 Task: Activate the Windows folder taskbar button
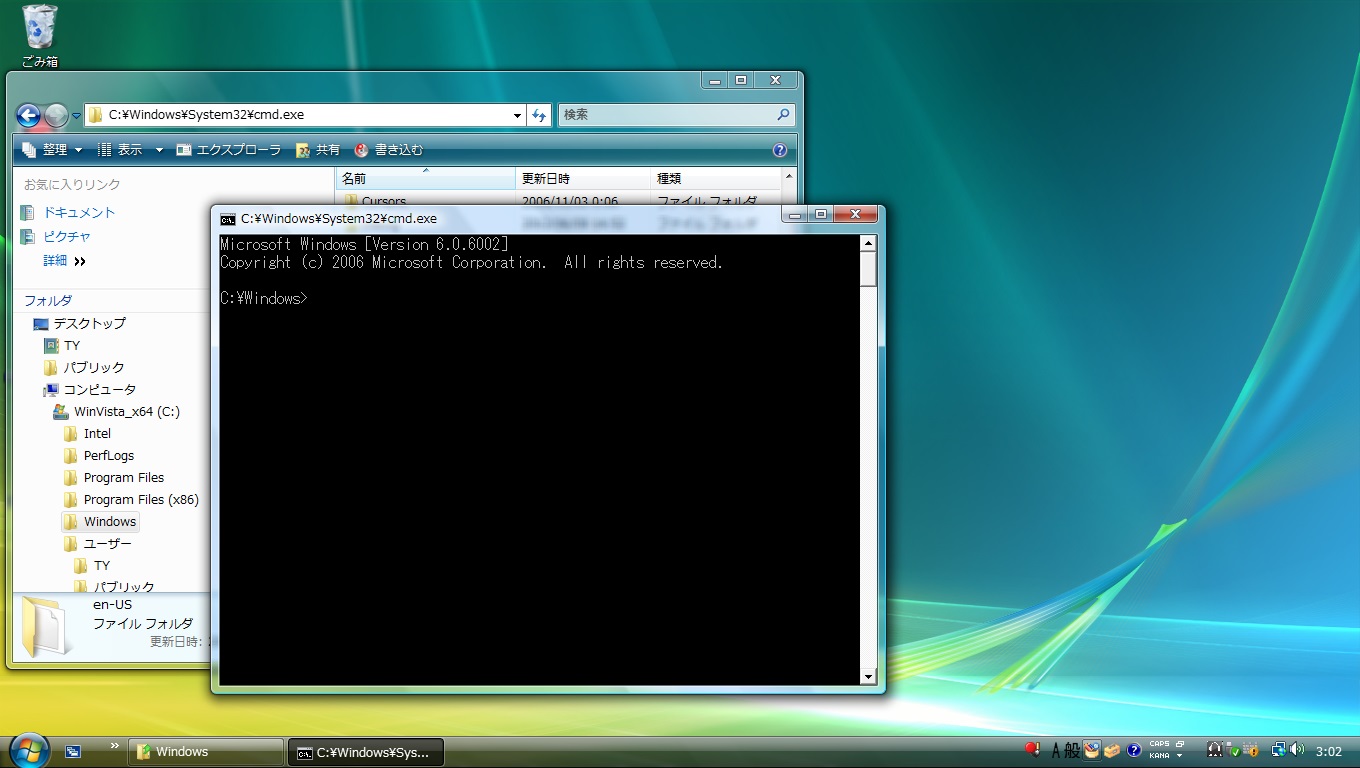pos(207,752)
